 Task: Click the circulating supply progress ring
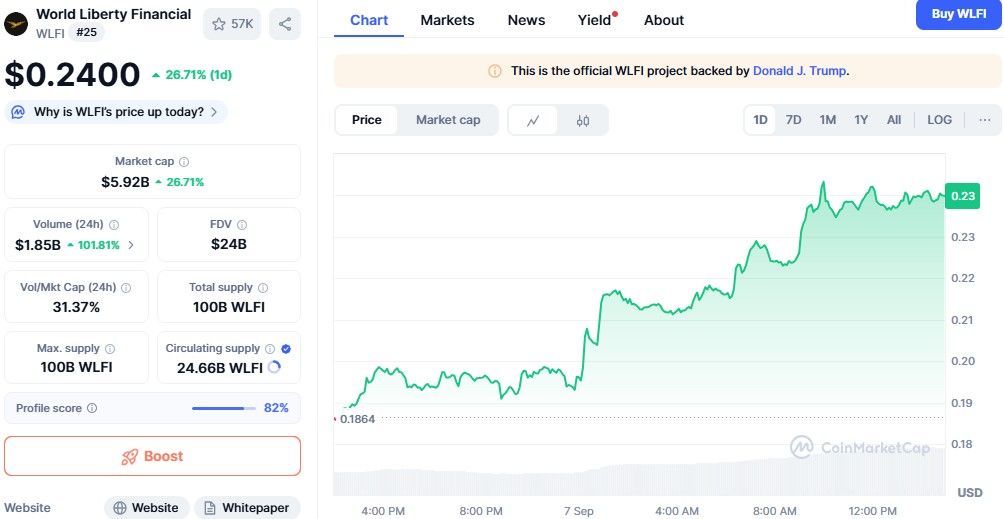coord(274,367)
